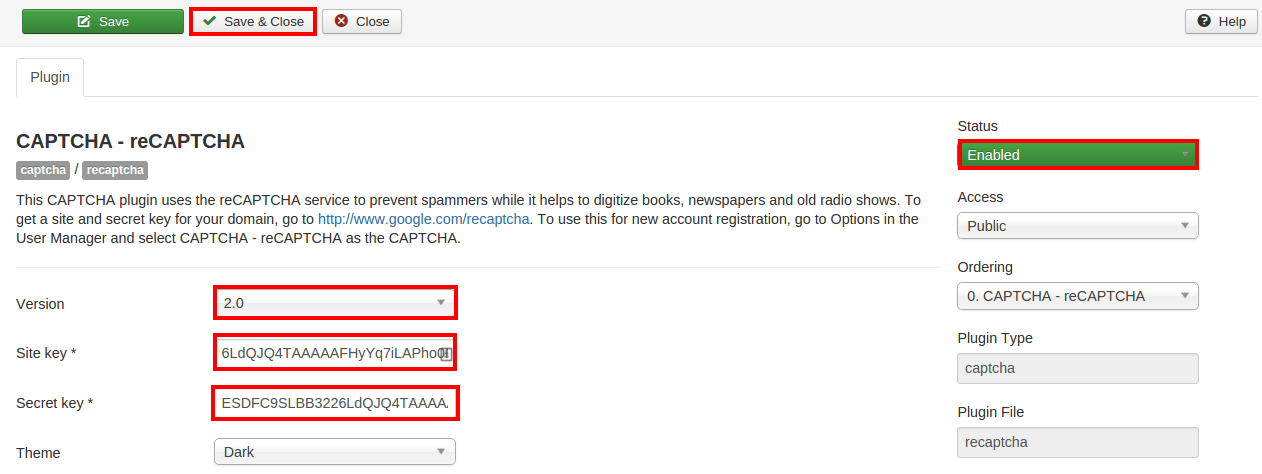
Task: Click the pencil icon on Save
Action: coord(84,21)
